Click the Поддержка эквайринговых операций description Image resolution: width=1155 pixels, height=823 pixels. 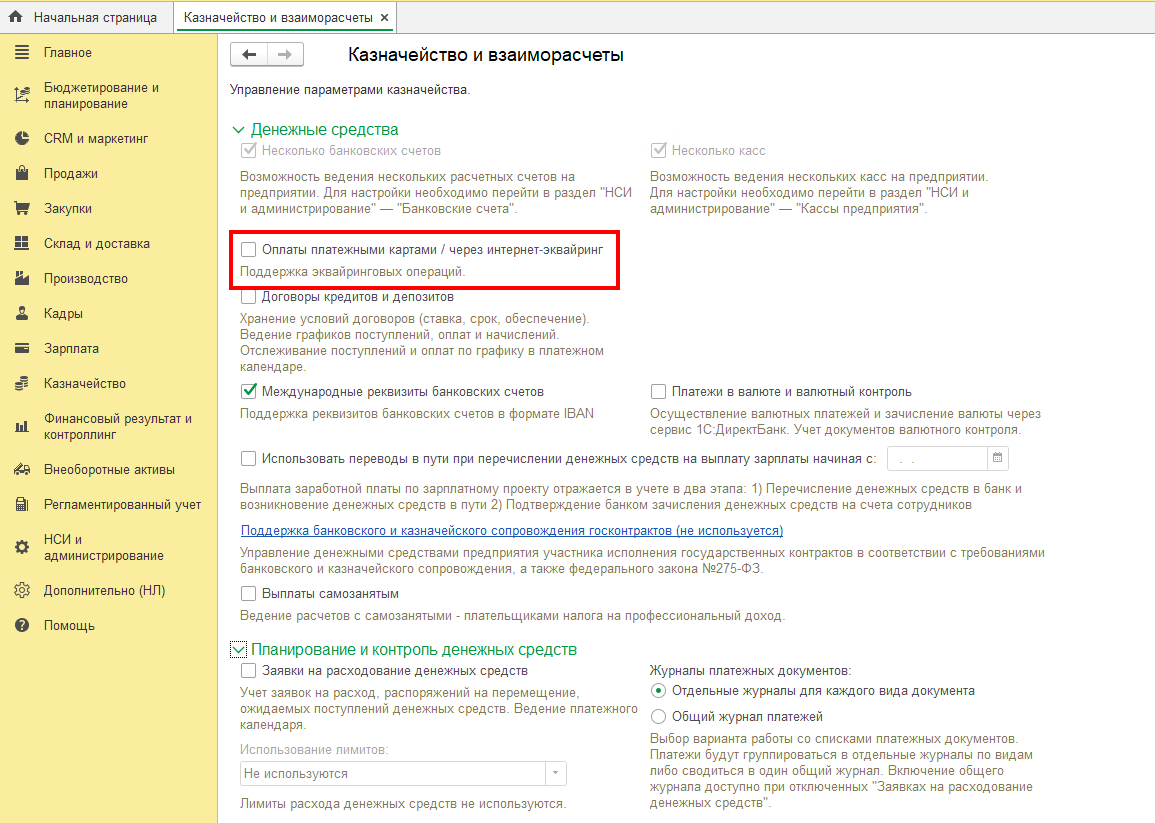353,271
